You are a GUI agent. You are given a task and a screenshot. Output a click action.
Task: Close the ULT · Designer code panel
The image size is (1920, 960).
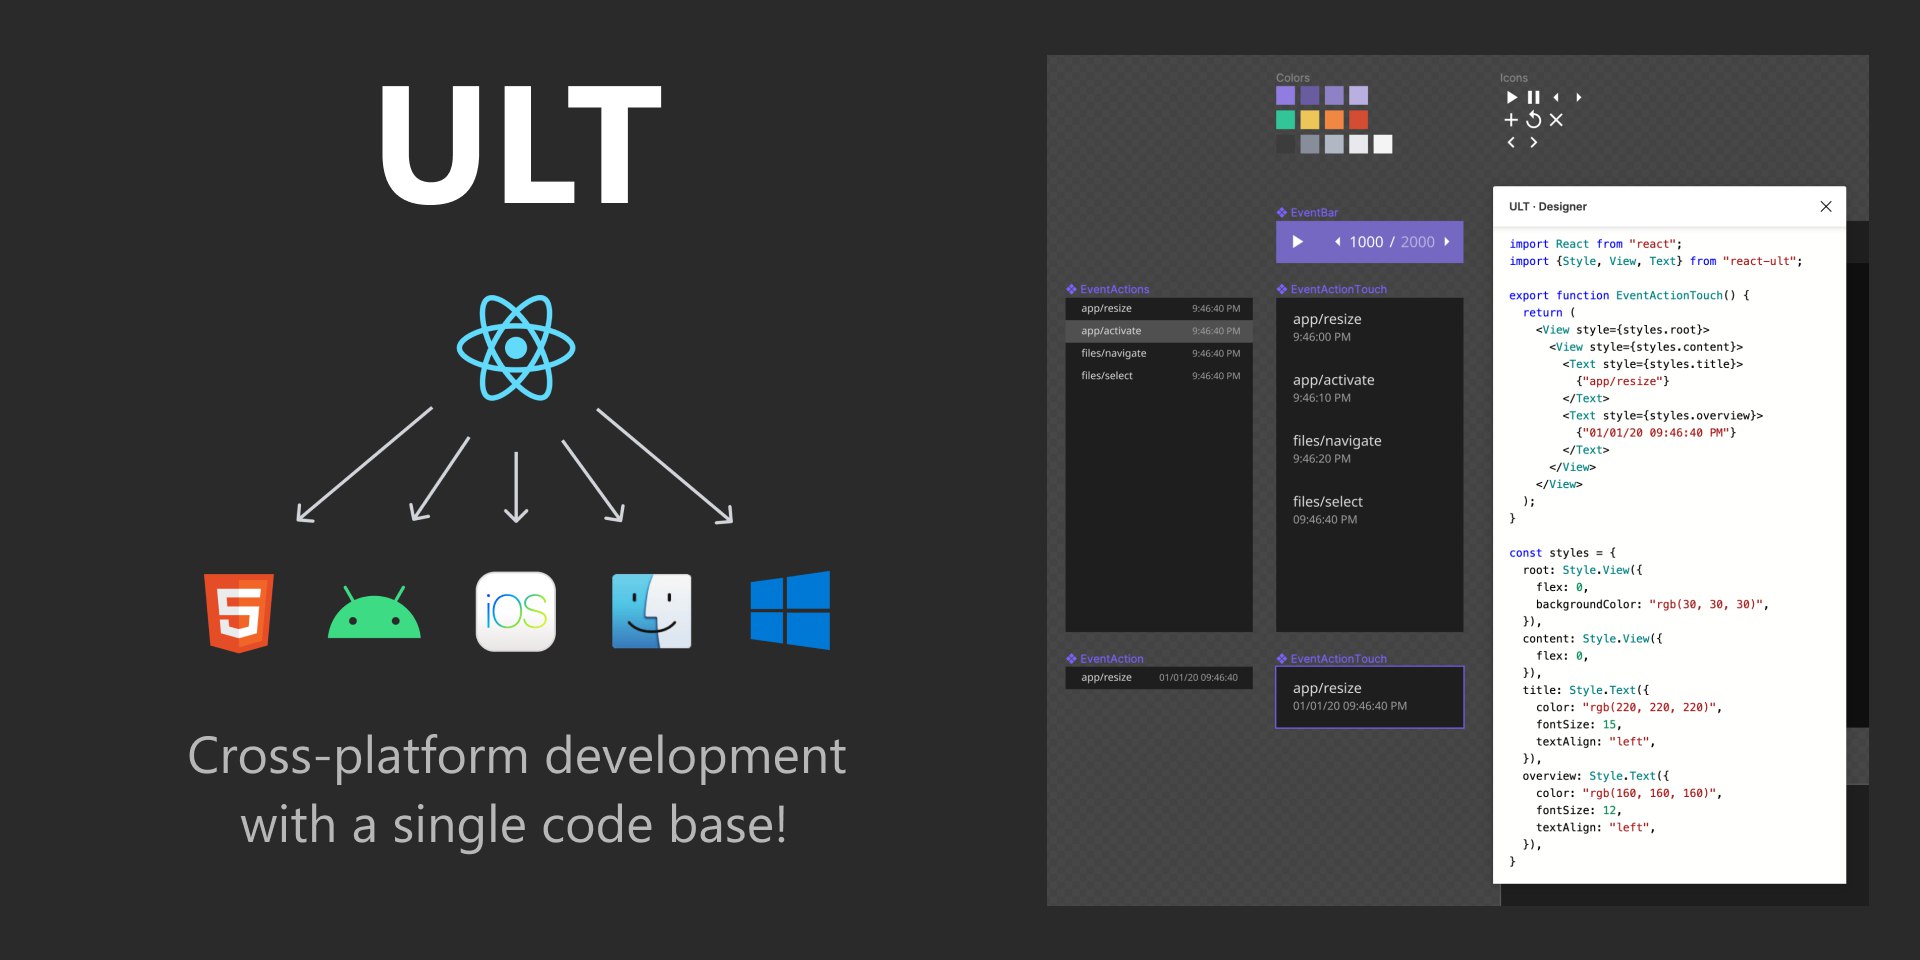tap(1826, 206)
